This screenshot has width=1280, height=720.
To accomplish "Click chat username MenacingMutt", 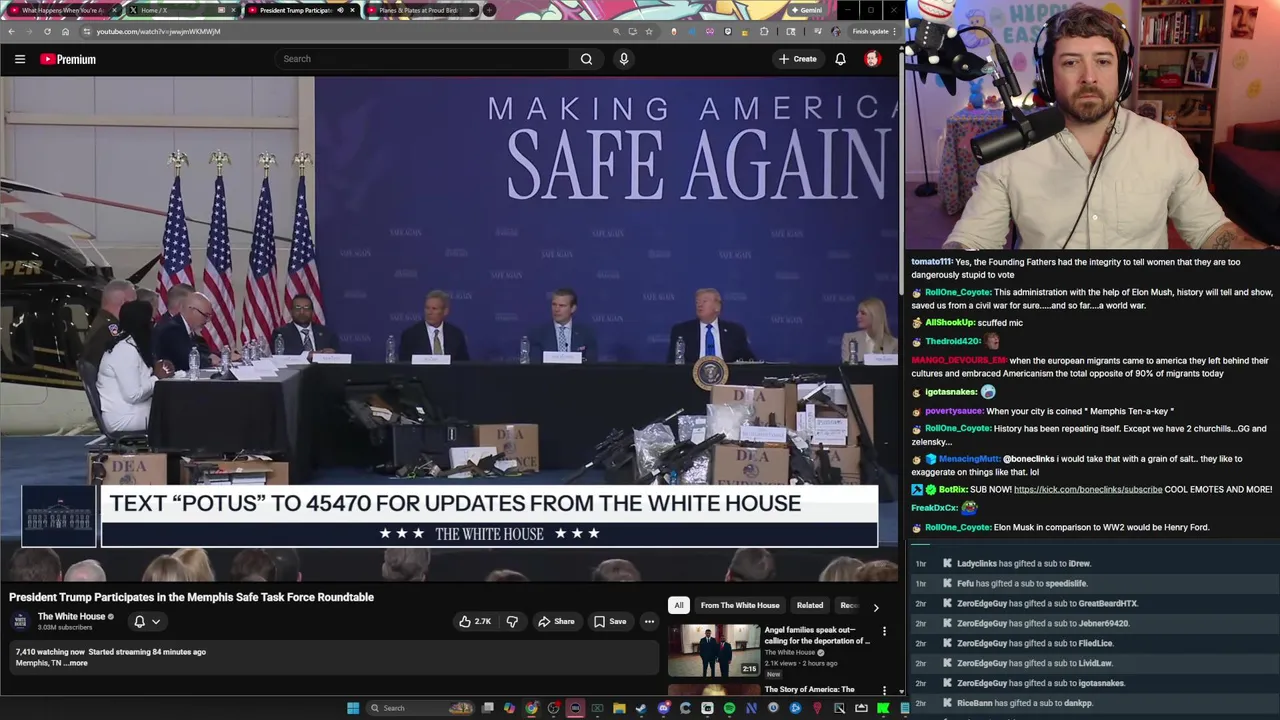I will tap(969, 459).
